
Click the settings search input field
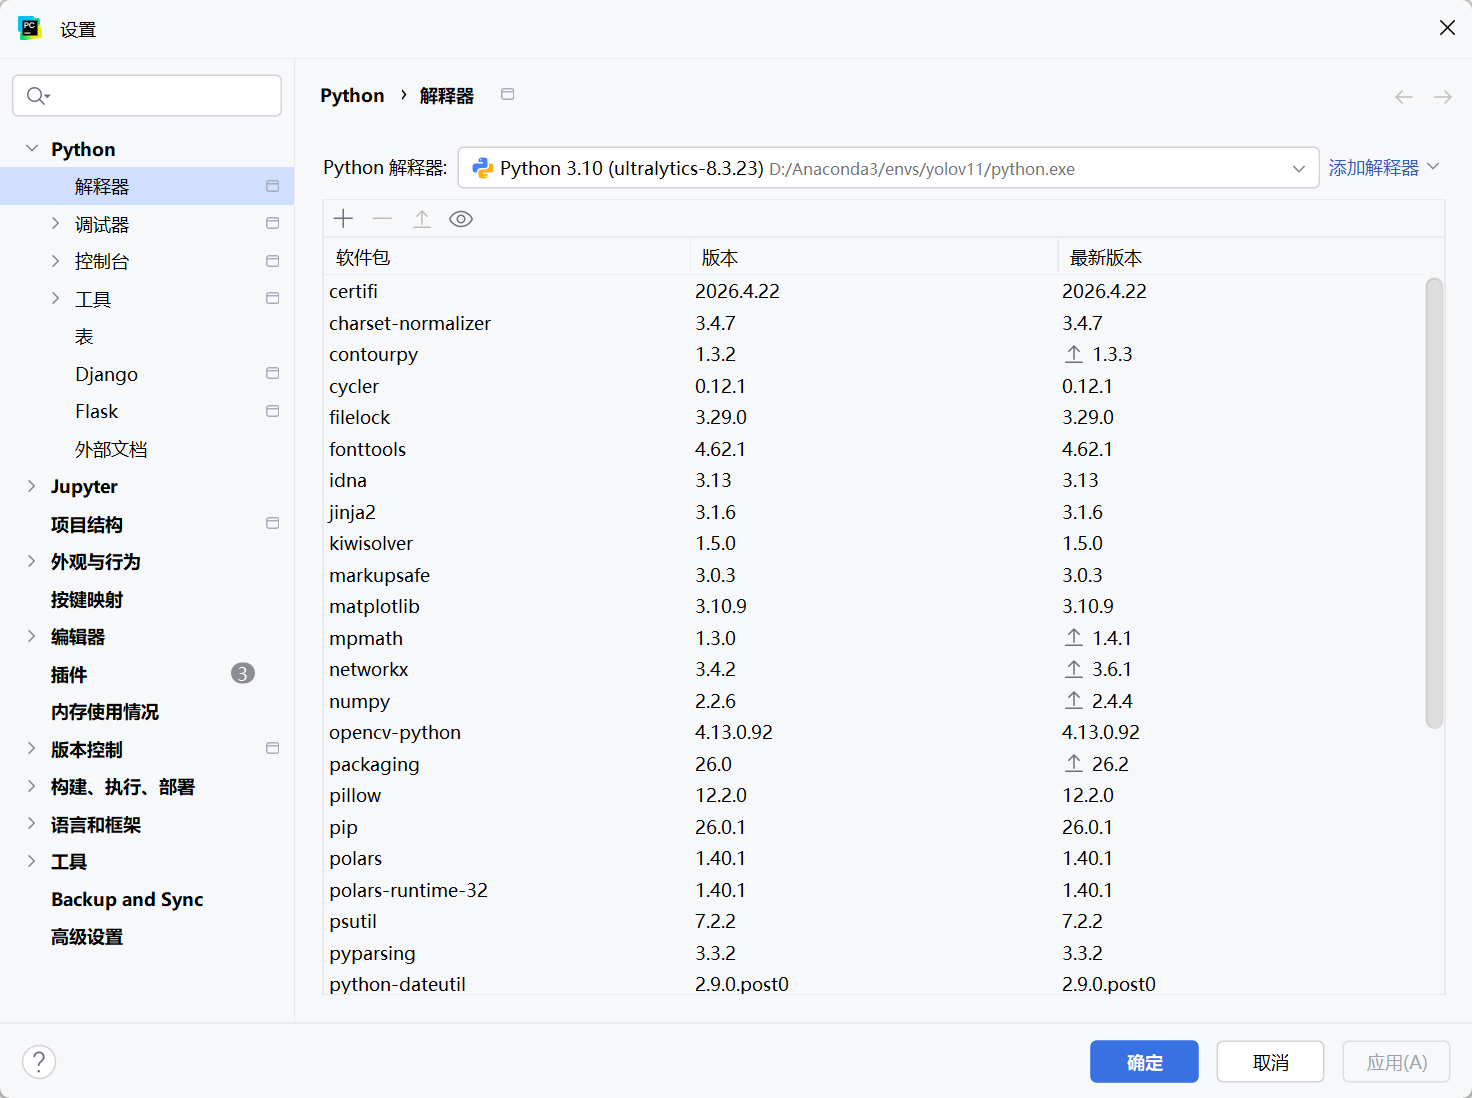[147, 95]
